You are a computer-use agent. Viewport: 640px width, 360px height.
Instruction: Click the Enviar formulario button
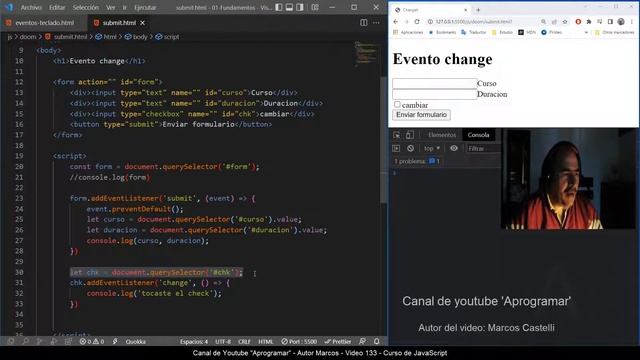[x=421, y=115]
